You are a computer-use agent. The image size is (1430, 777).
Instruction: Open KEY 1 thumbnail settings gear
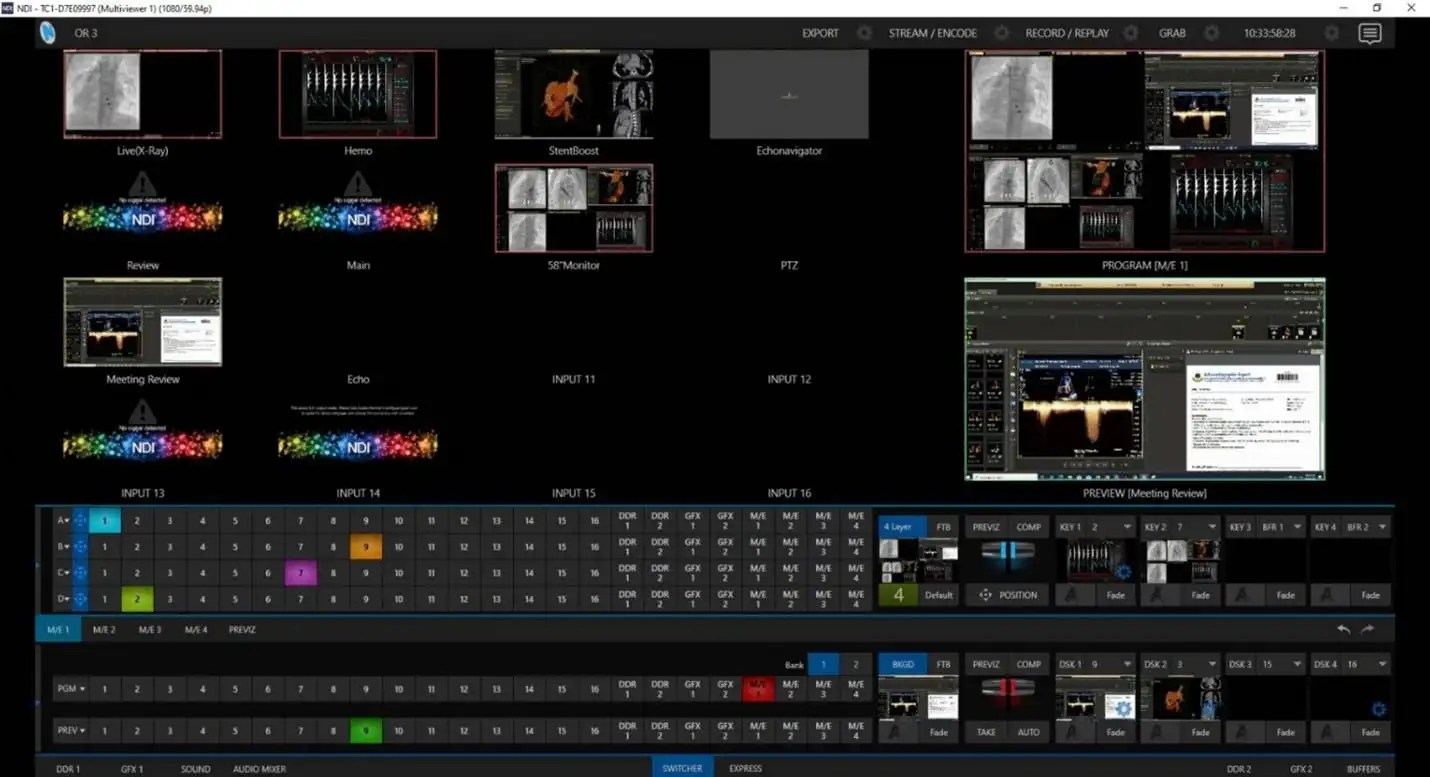[x=1122, y=572]
